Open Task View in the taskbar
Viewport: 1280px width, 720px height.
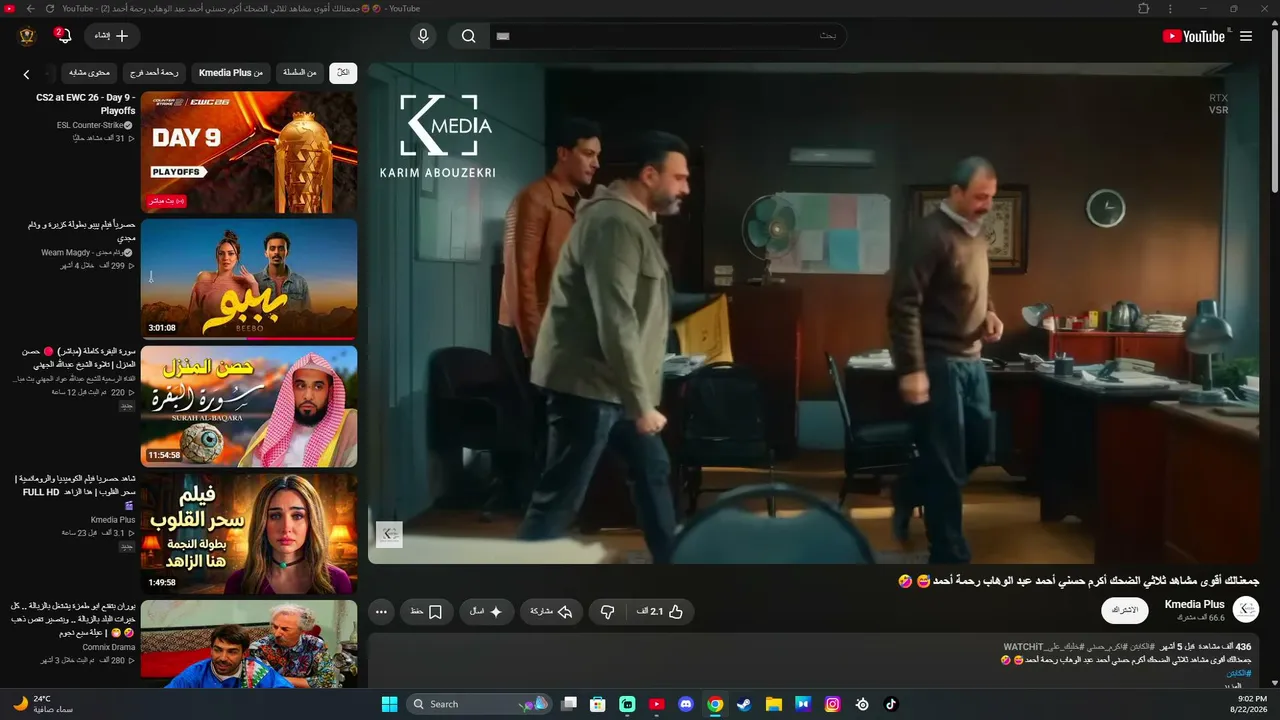click(569, 704)
